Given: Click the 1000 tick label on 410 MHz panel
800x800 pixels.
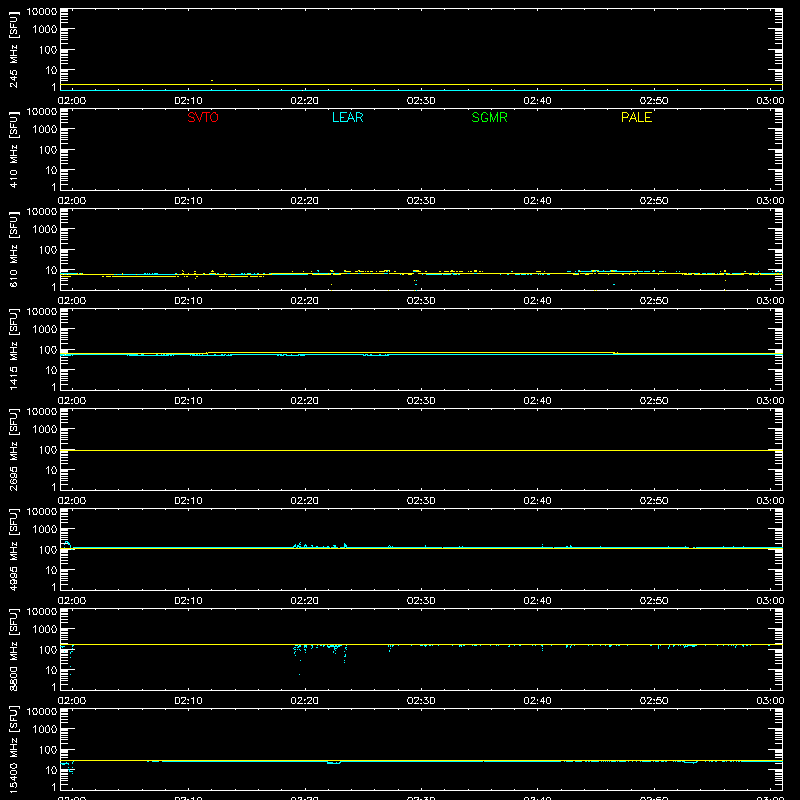Looking at the screenshot, I should click(x=45, y=130).
